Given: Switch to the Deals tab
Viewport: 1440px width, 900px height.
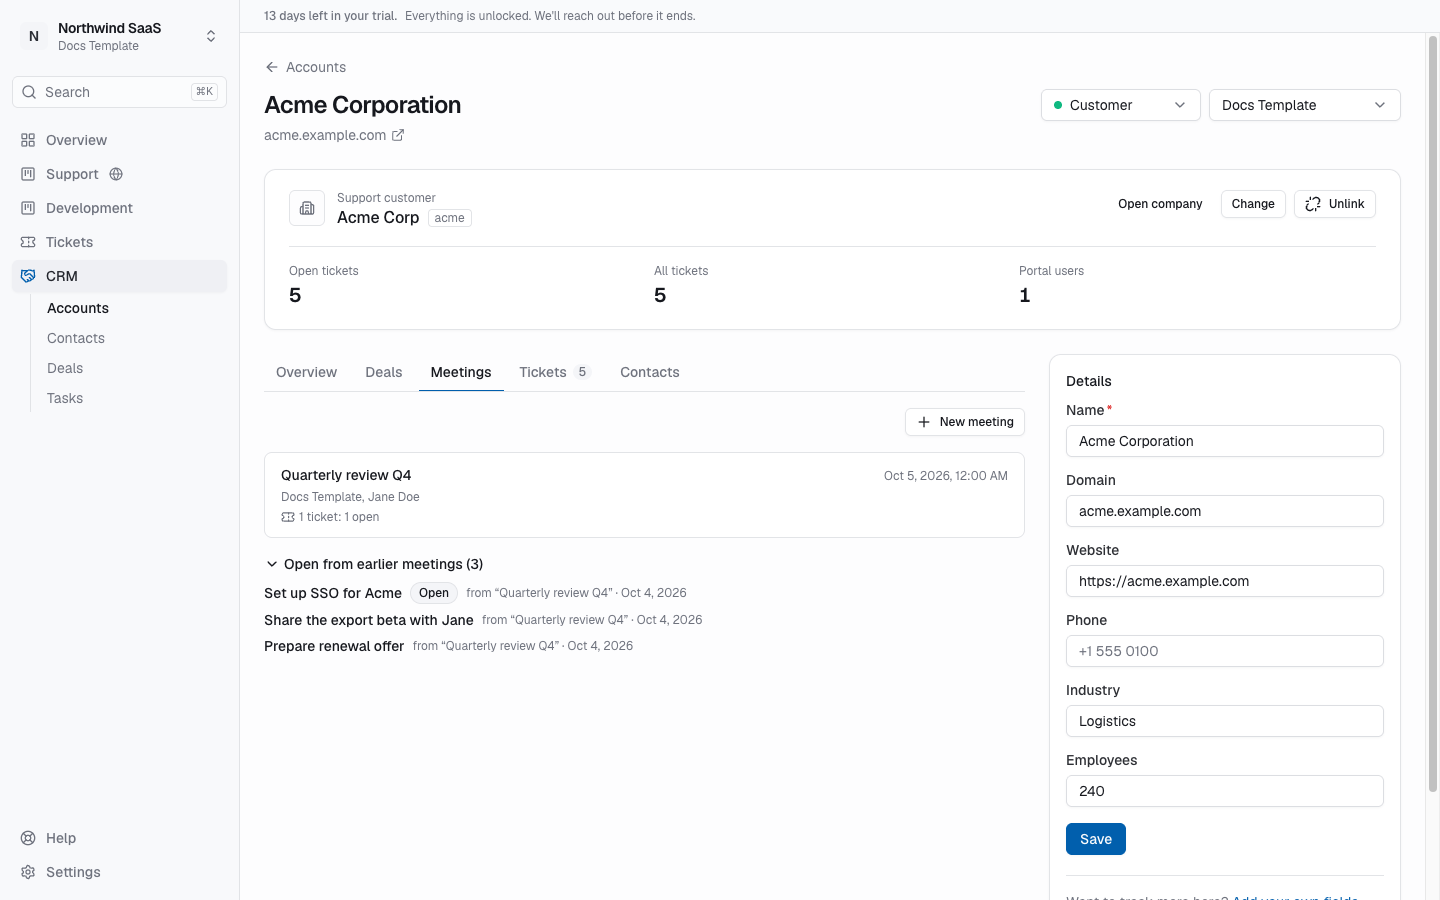Looking at the screenshot, I should click(x=384, y=372).
